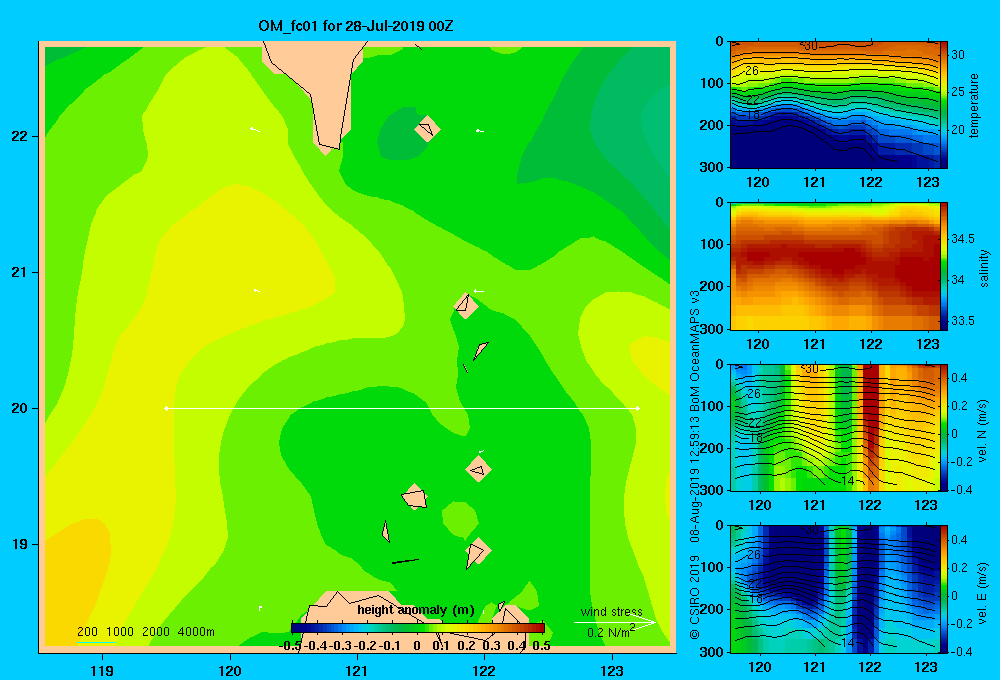Click the '1000' bathymetry legend entry

pos(120,632)
